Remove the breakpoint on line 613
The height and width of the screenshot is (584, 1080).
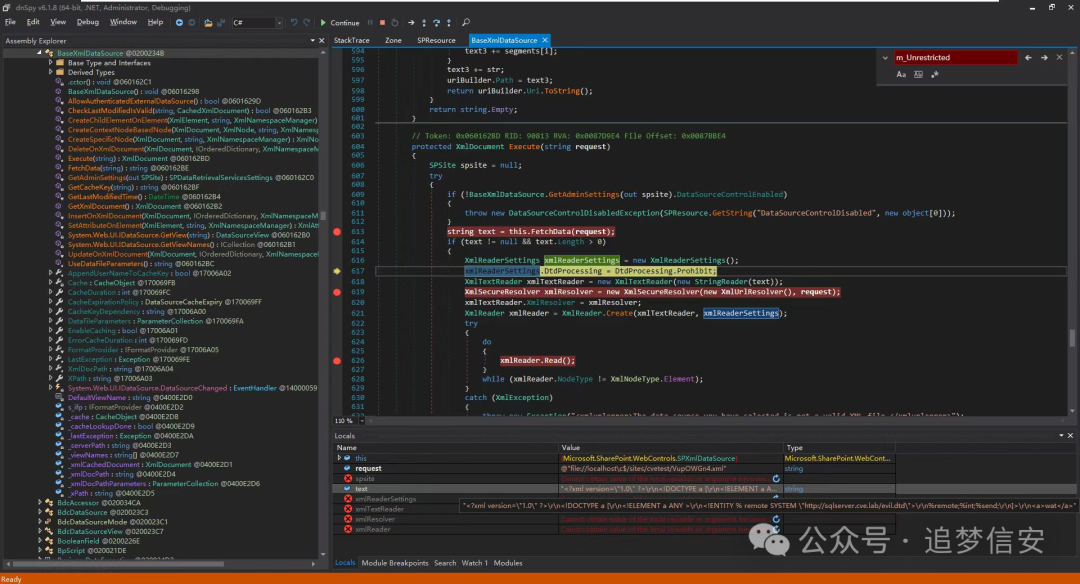point(337,232)
